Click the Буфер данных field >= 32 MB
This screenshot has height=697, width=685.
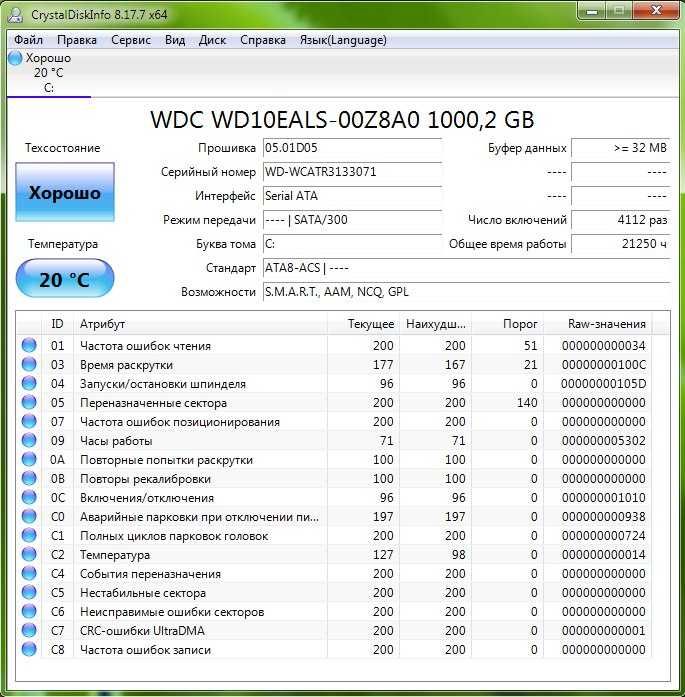point(621,148)
